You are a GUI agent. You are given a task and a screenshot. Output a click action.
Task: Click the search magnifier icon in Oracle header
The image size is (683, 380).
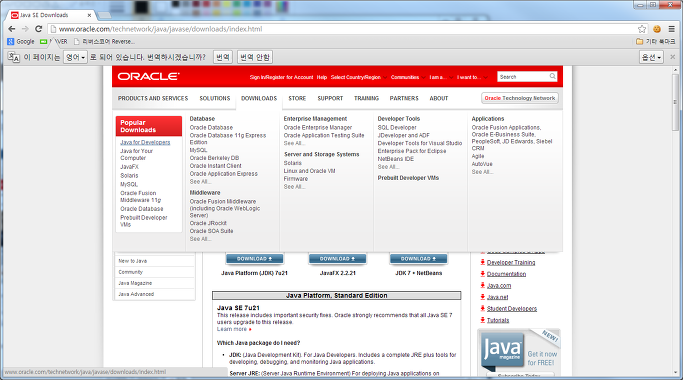(x=552, y=76)
